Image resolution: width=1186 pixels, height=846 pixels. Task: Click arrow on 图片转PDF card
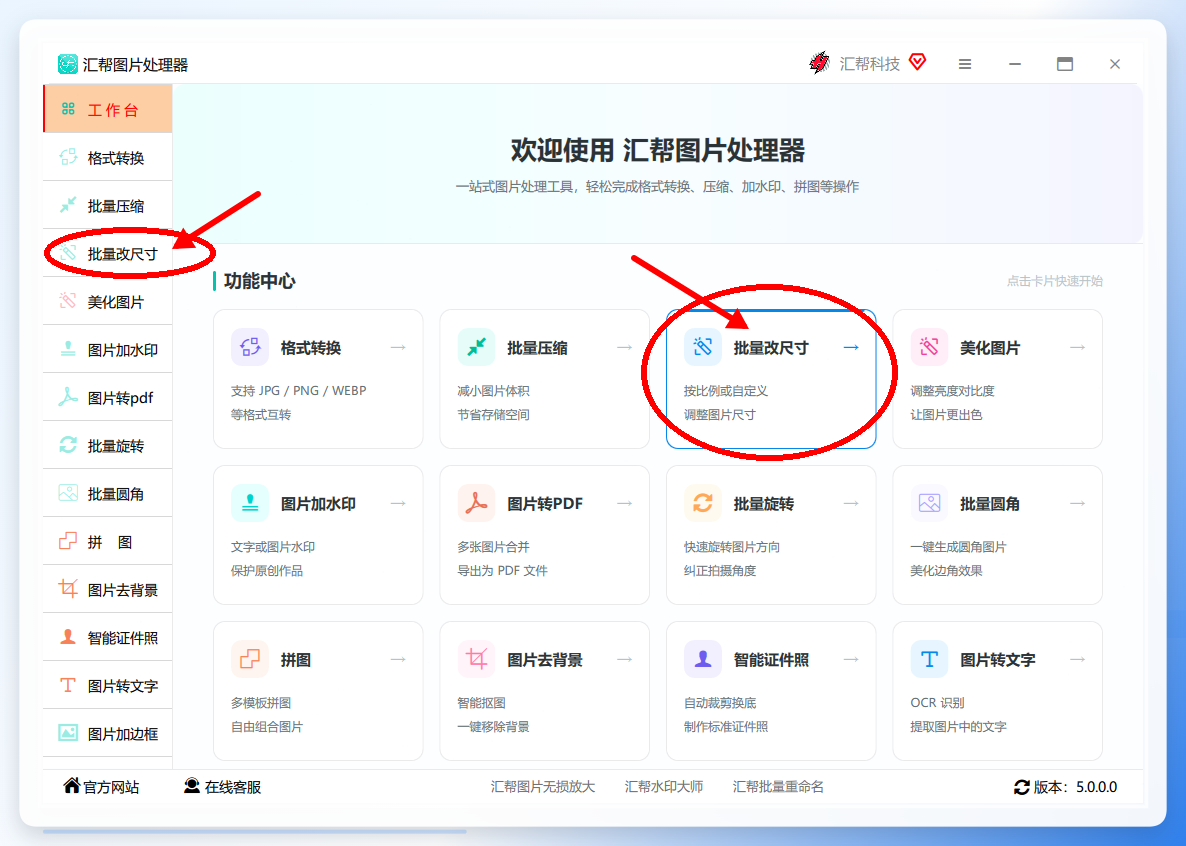[625, 503]
